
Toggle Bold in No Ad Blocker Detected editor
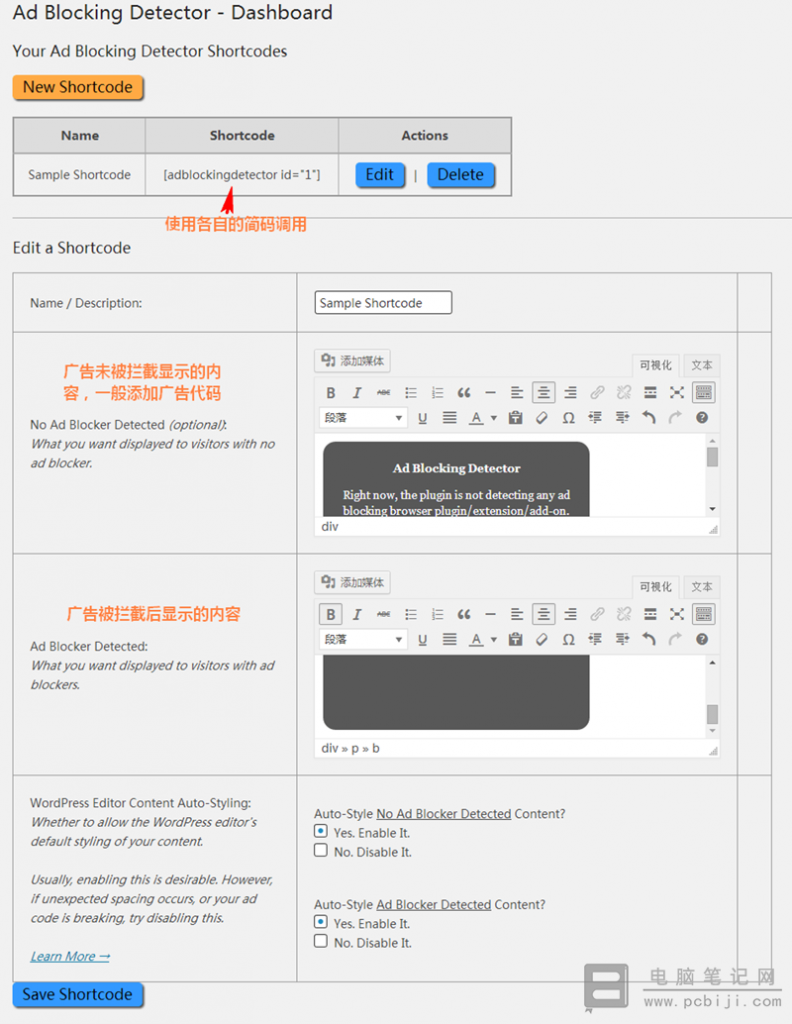click(330, 392)
